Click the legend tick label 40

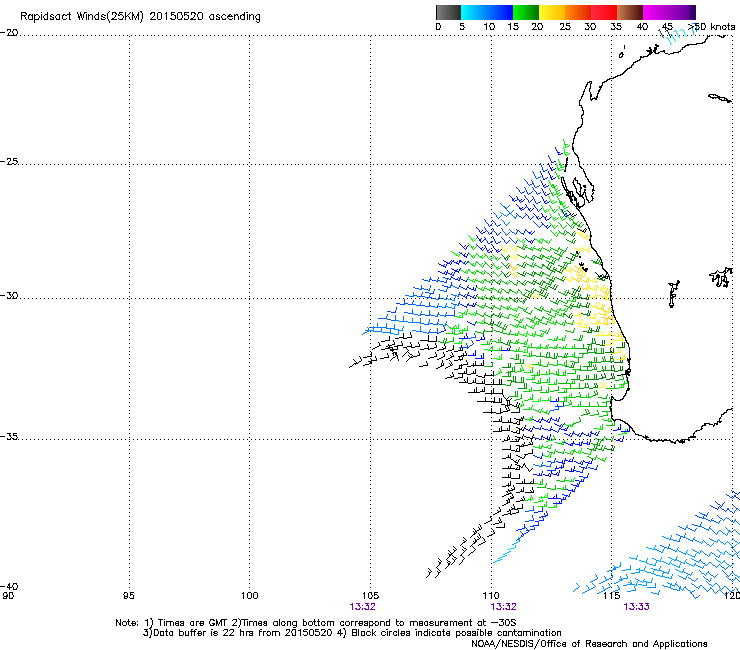tap(642, 27)
